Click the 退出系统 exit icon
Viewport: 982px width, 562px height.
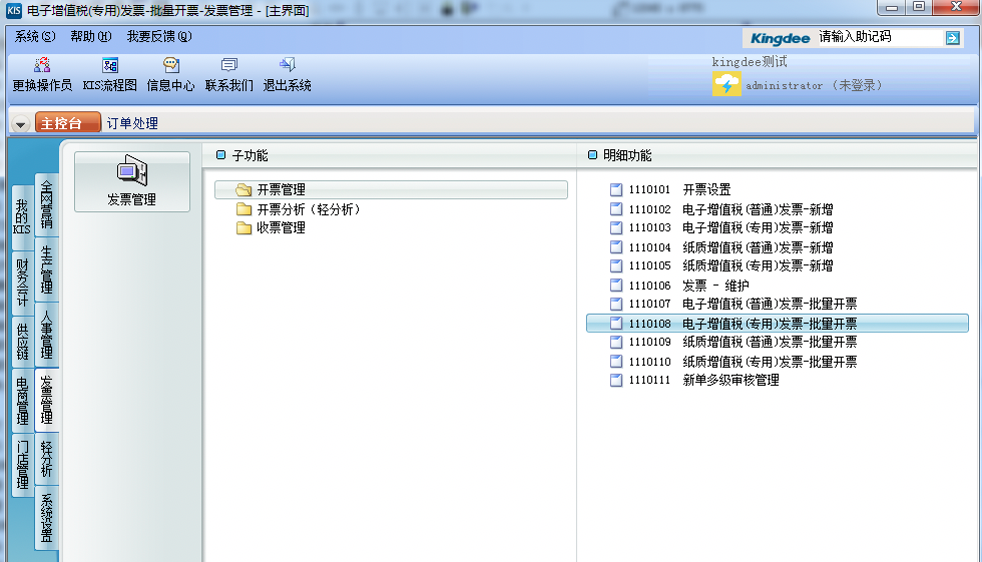(x=287, y=66)
